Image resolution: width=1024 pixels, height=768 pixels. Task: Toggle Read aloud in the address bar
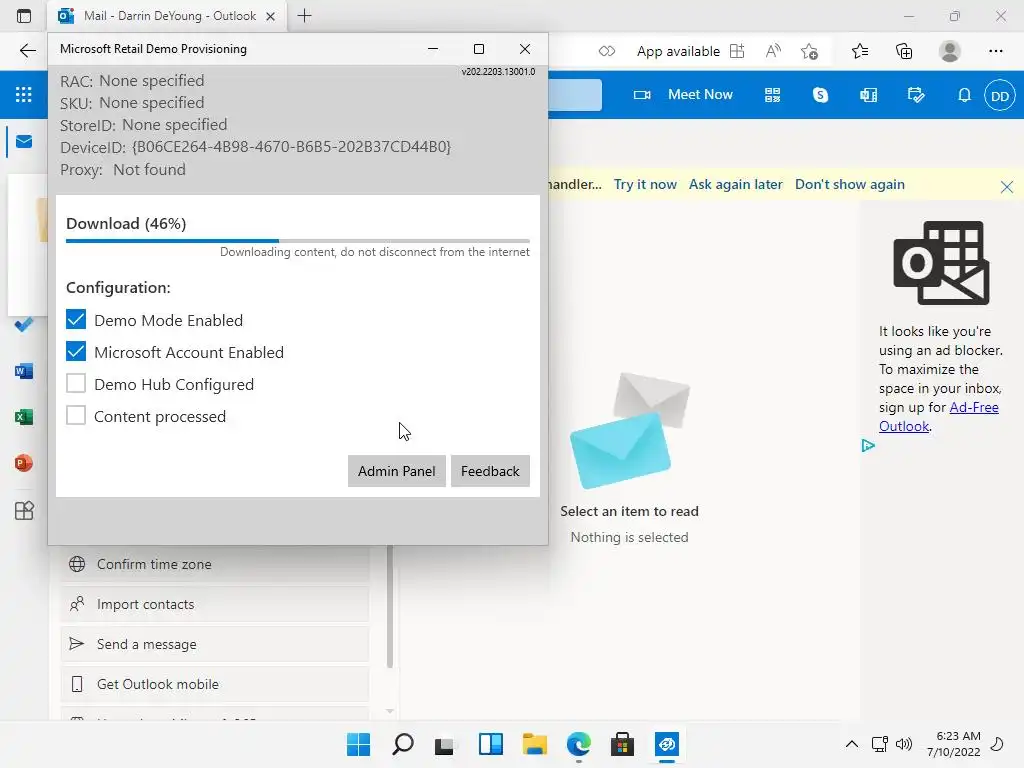[x=773, y=51]
